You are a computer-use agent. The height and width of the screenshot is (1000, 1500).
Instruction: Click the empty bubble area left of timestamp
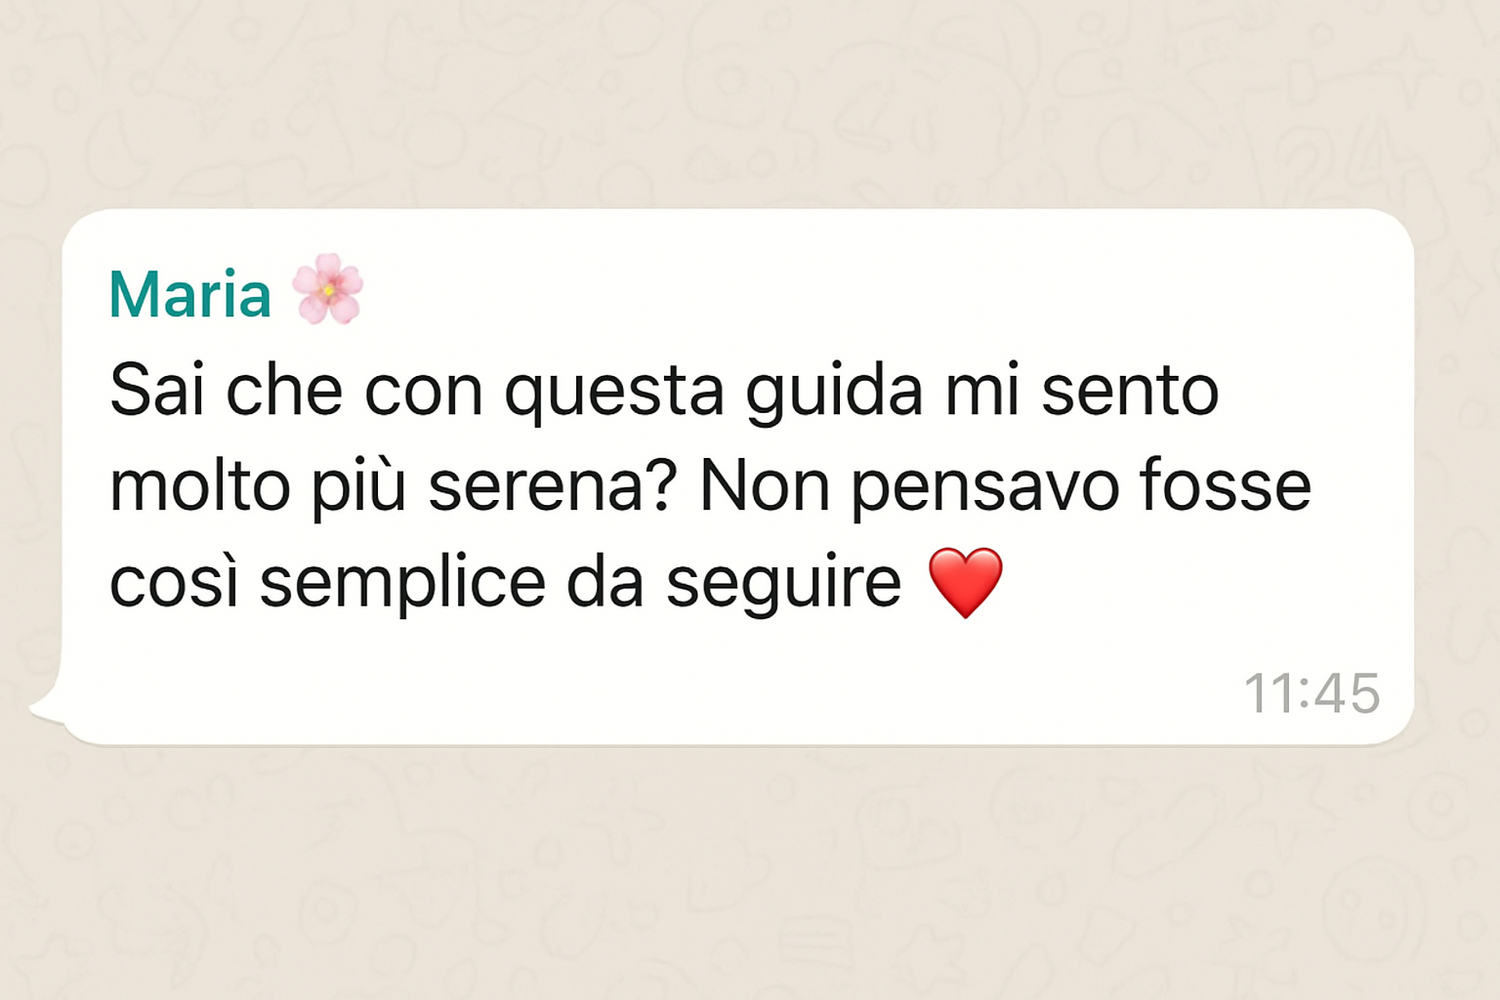point(650,690)
